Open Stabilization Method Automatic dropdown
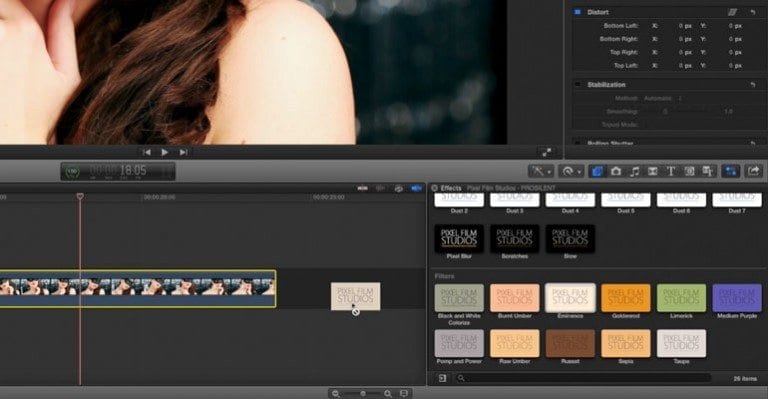The height and width of the screenshot is (399, 768). pos(662,98)
